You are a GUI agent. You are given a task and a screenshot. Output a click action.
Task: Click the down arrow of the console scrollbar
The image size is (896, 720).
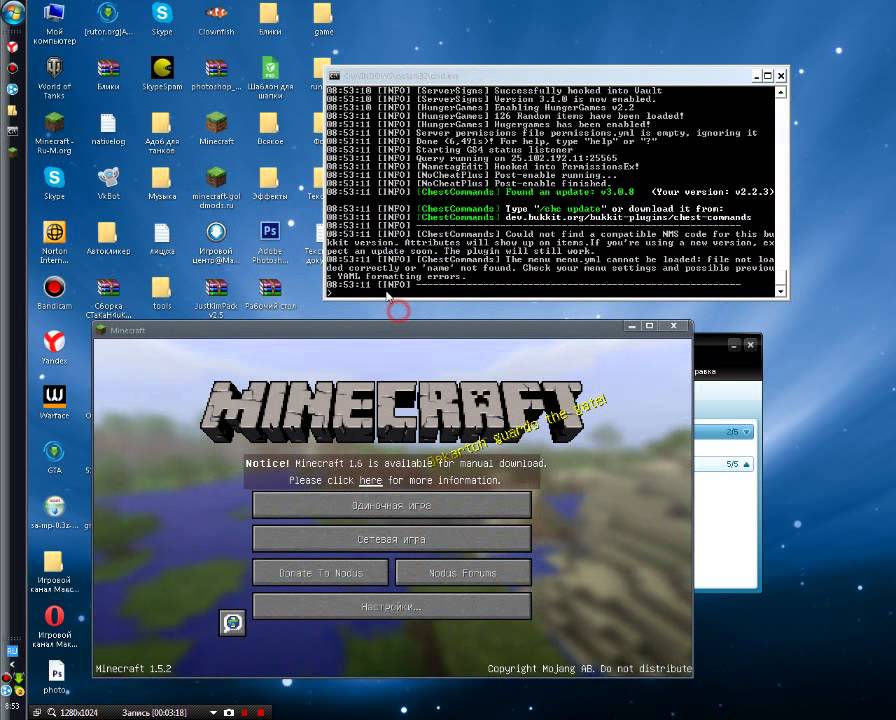[781, 291]
